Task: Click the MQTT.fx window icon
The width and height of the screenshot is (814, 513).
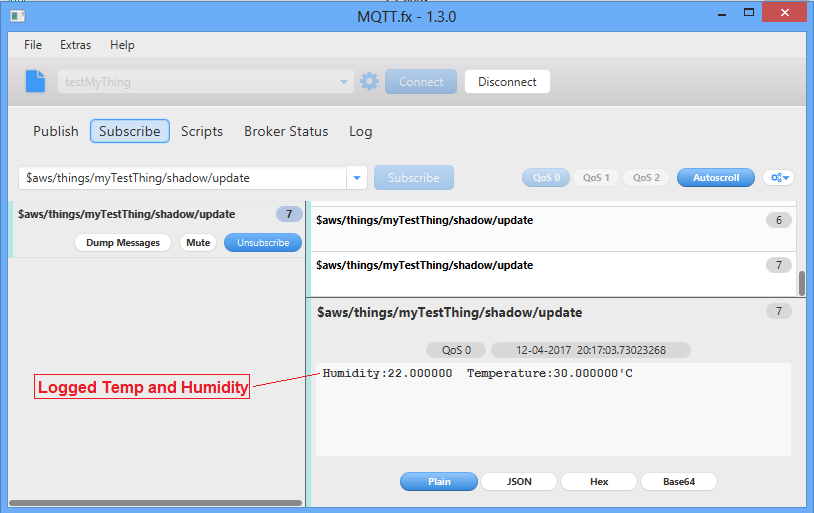Action: pyautogui.click(x=17, y=16)
